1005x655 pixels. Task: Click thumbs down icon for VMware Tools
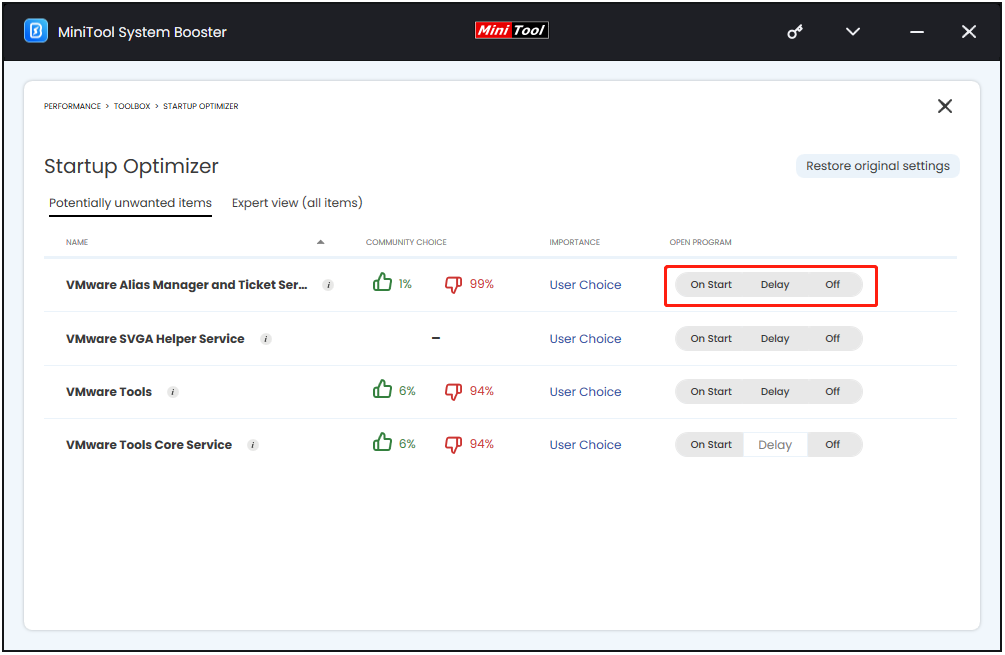[x=454, y=391]
